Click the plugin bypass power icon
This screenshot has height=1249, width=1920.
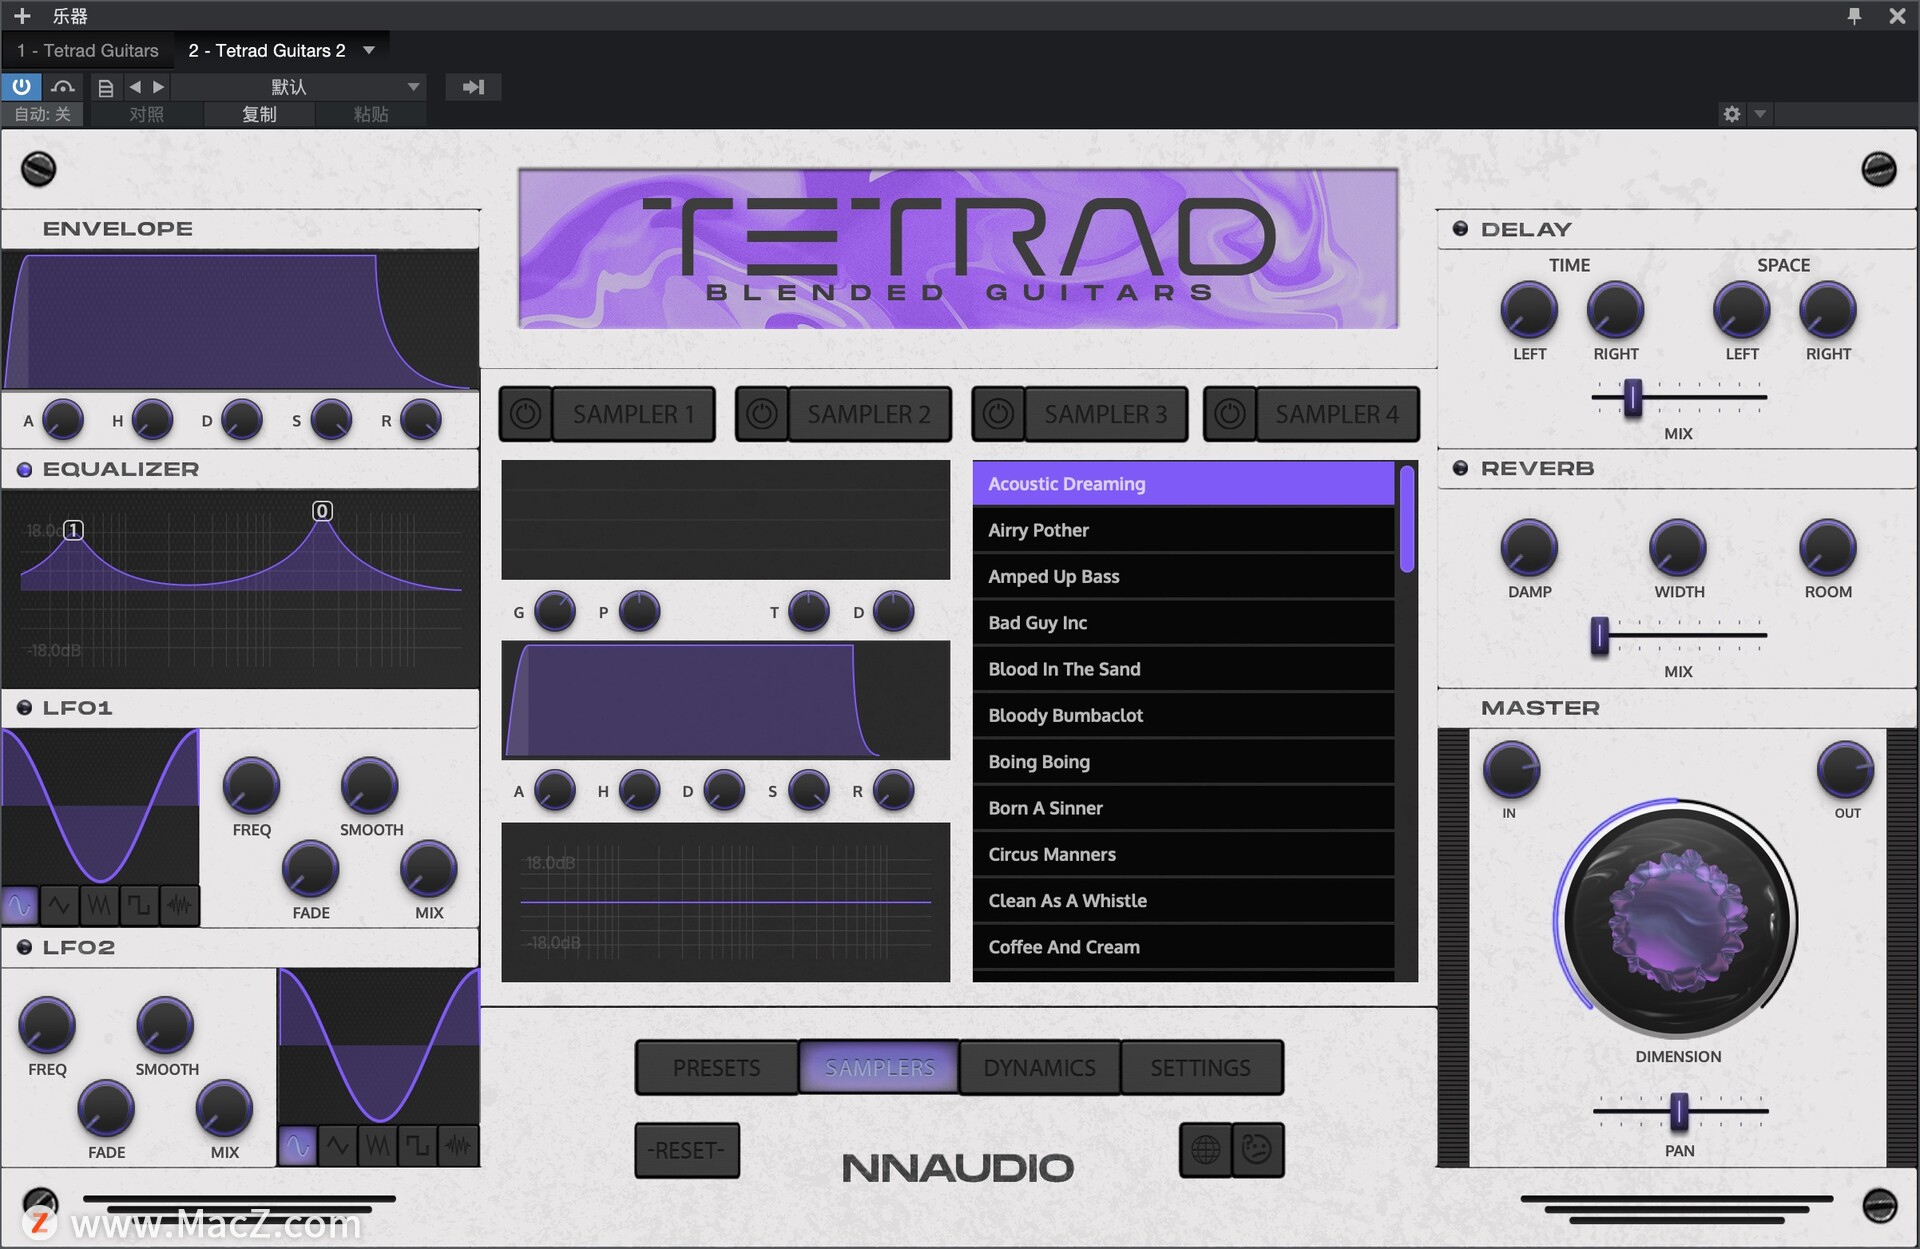pyautogui.click(x=21, y=87)
